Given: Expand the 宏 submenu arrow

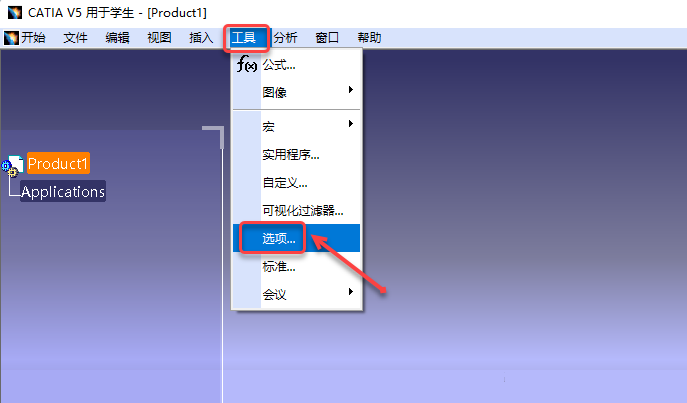Looking at the screenshot, I should coord(351,124).
